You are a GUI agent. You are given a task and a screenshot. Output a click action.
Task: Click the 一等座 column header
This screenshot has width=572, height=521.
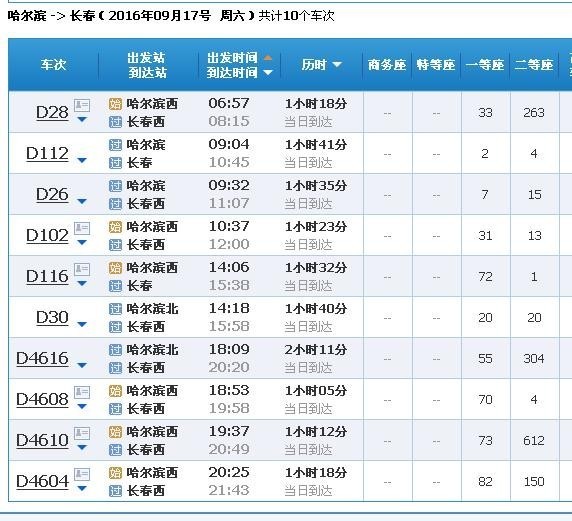[485, 65]
